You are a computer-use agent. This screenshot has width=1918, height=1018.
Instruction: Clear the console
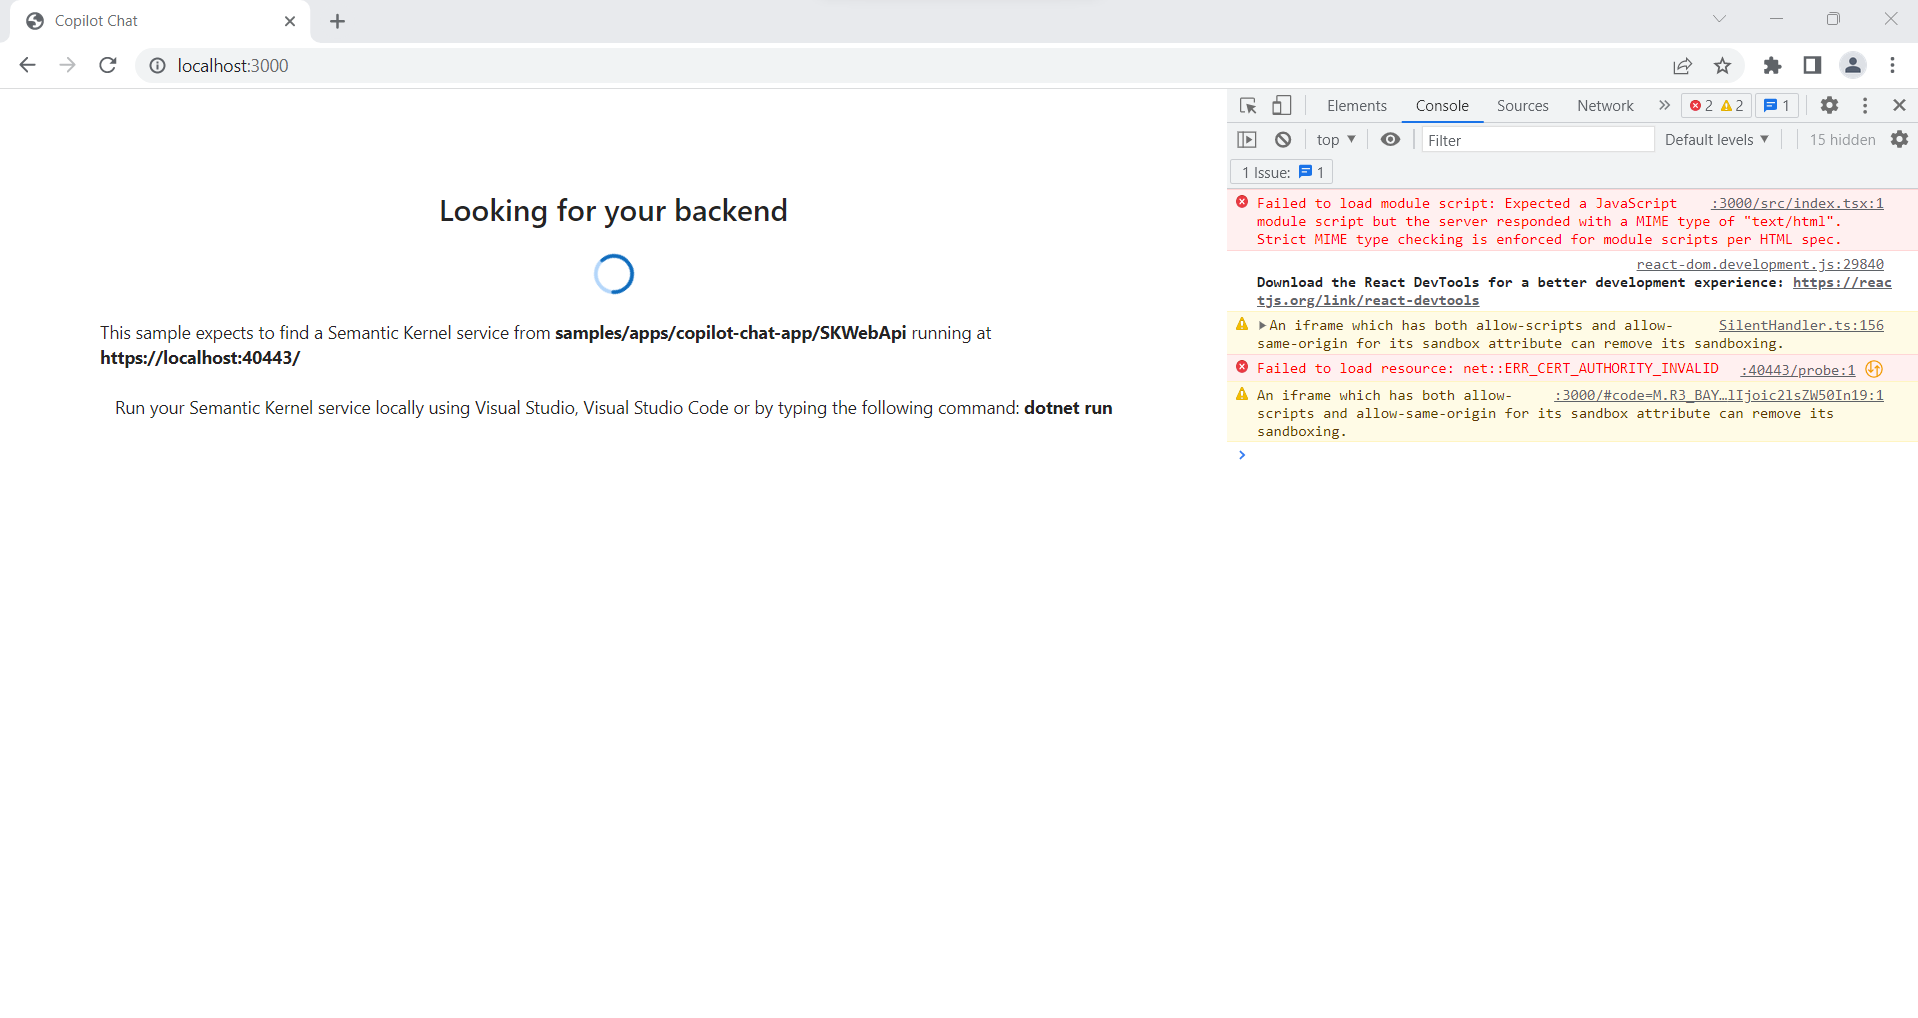[1283, 140]
